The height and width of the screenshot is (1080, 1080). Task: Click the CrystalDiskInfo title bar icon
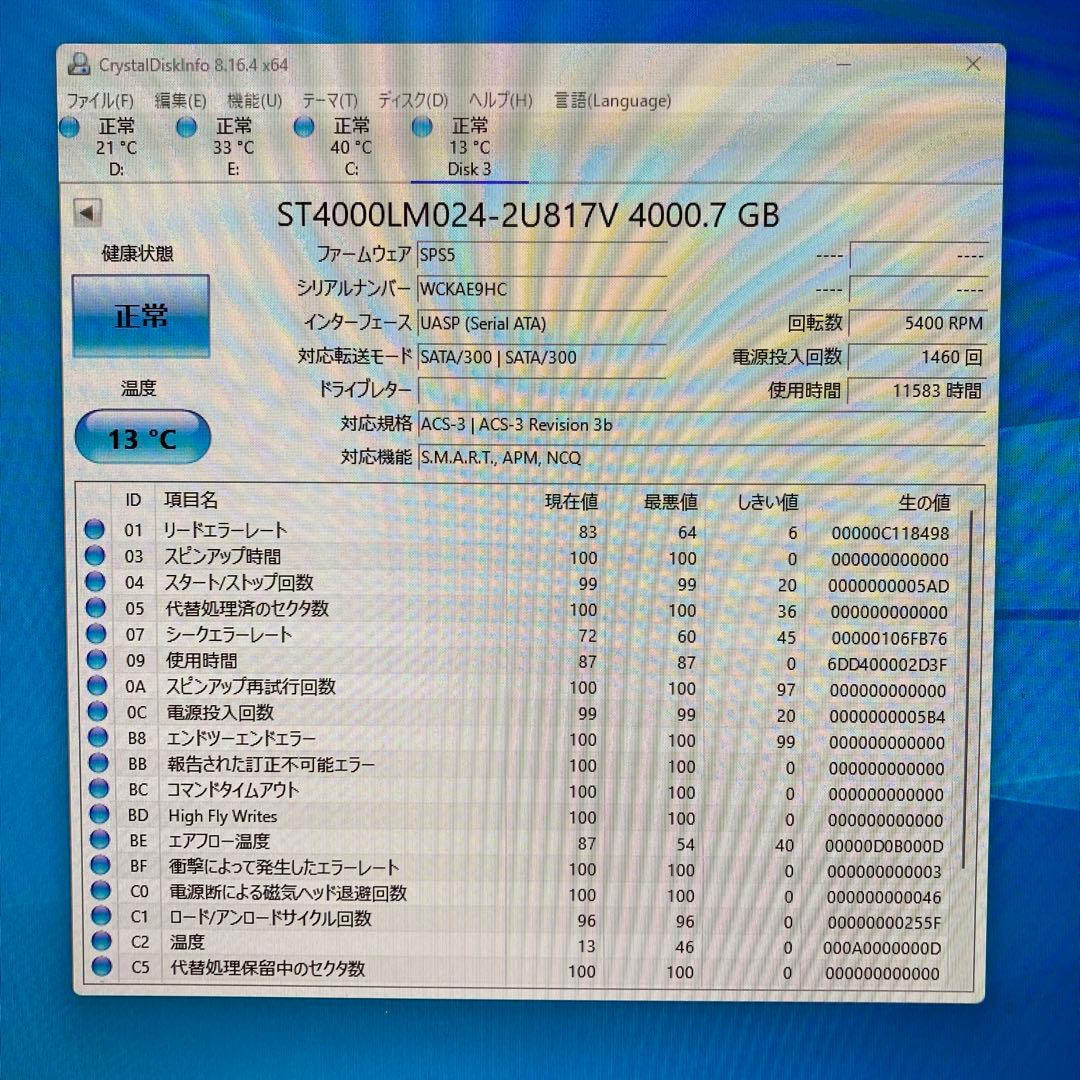[79, 65]
